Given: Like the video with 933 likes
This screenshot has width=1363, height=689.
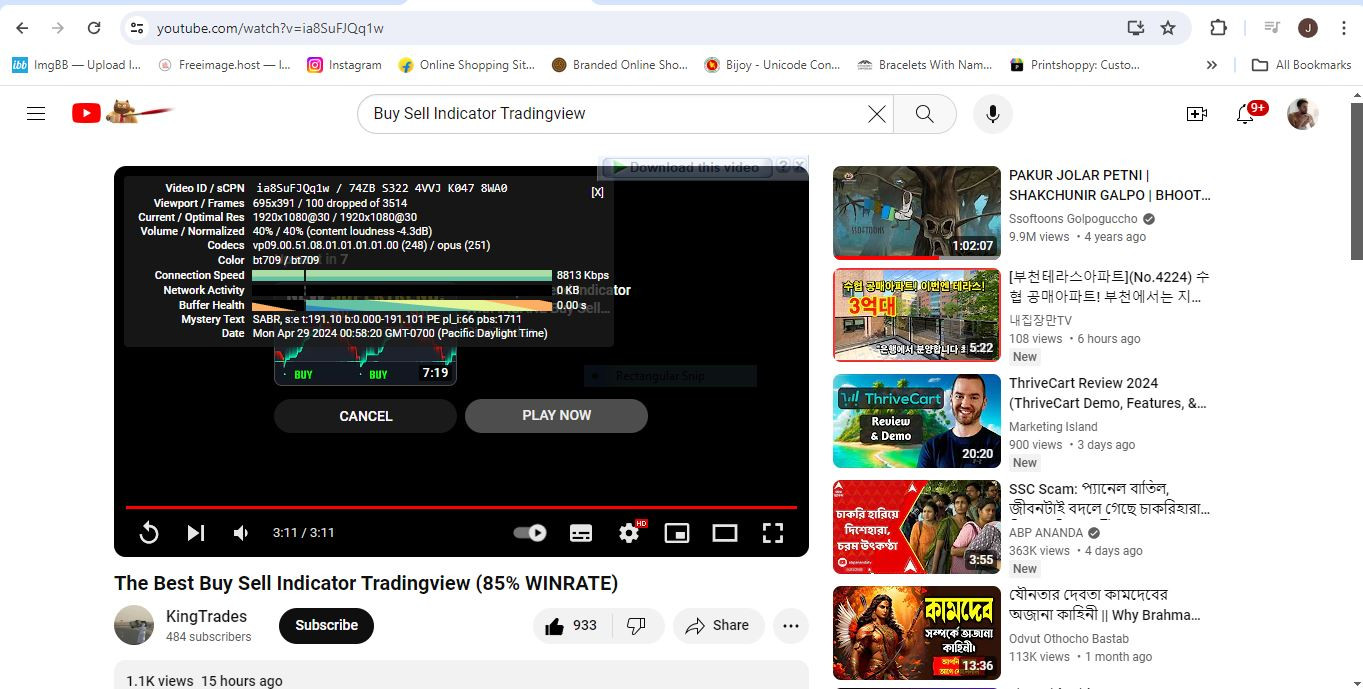Looking at the screenshot, I should 571,626.
